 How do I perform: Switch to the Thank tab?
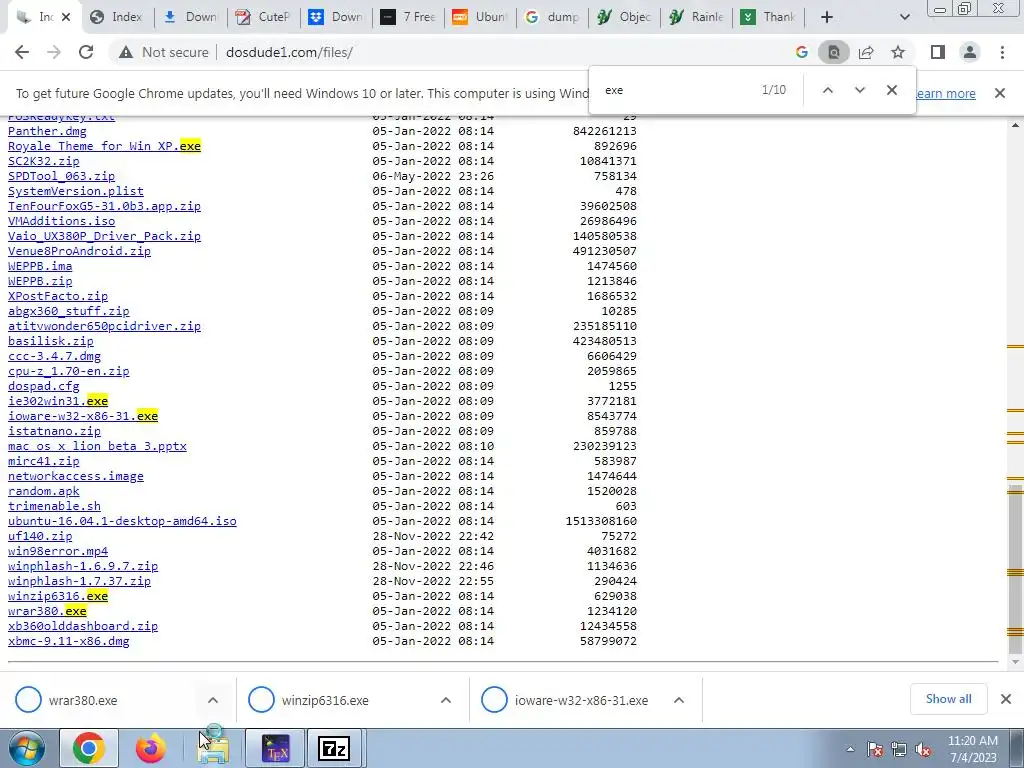point(769,17)
